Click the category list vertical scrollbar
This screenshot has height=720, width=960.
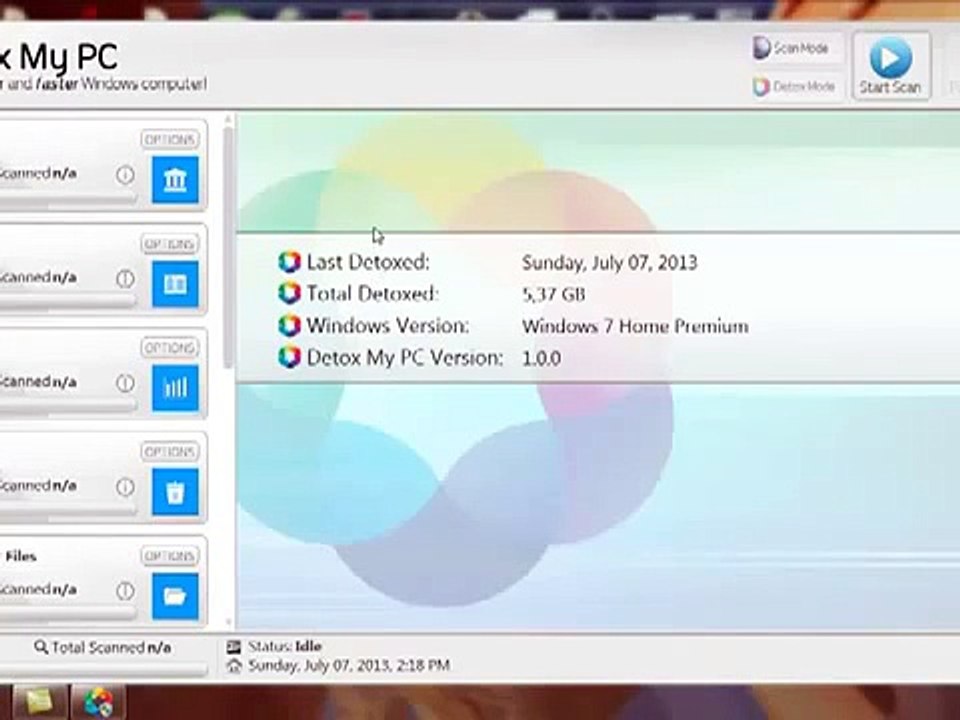click(228, 247)
